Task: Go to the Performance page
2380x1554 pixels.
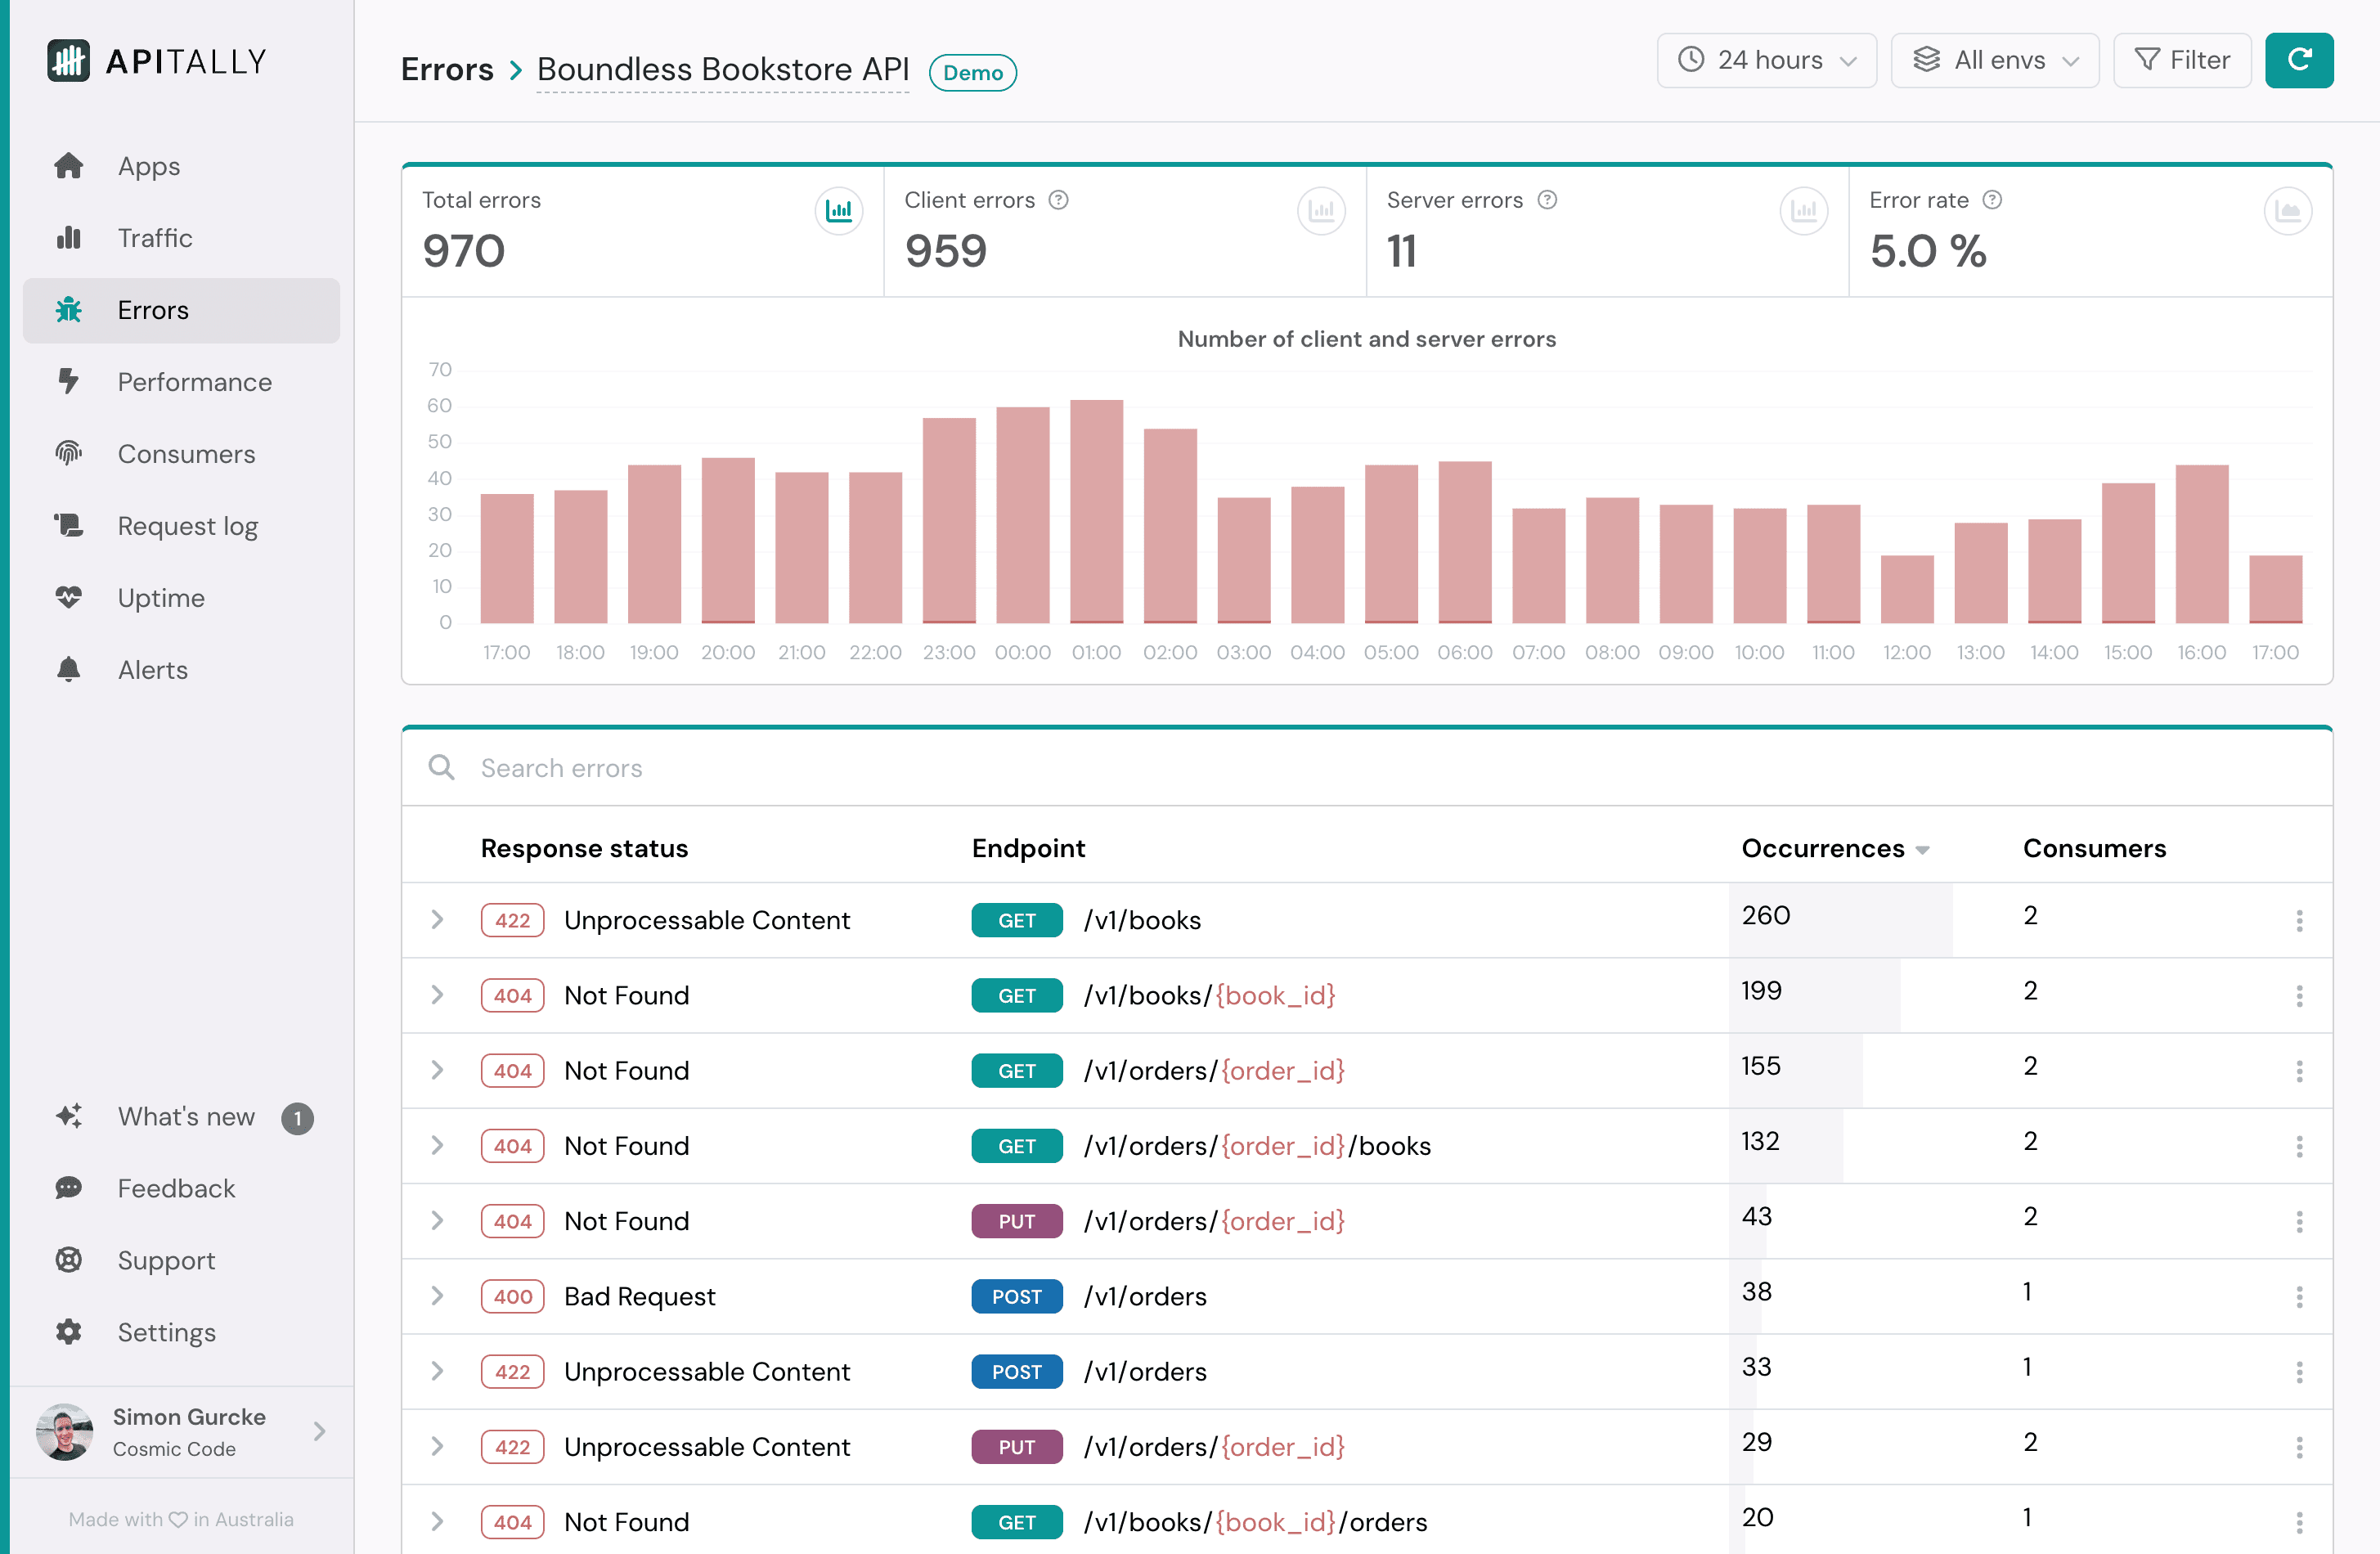Action: (x=181, y=381)
